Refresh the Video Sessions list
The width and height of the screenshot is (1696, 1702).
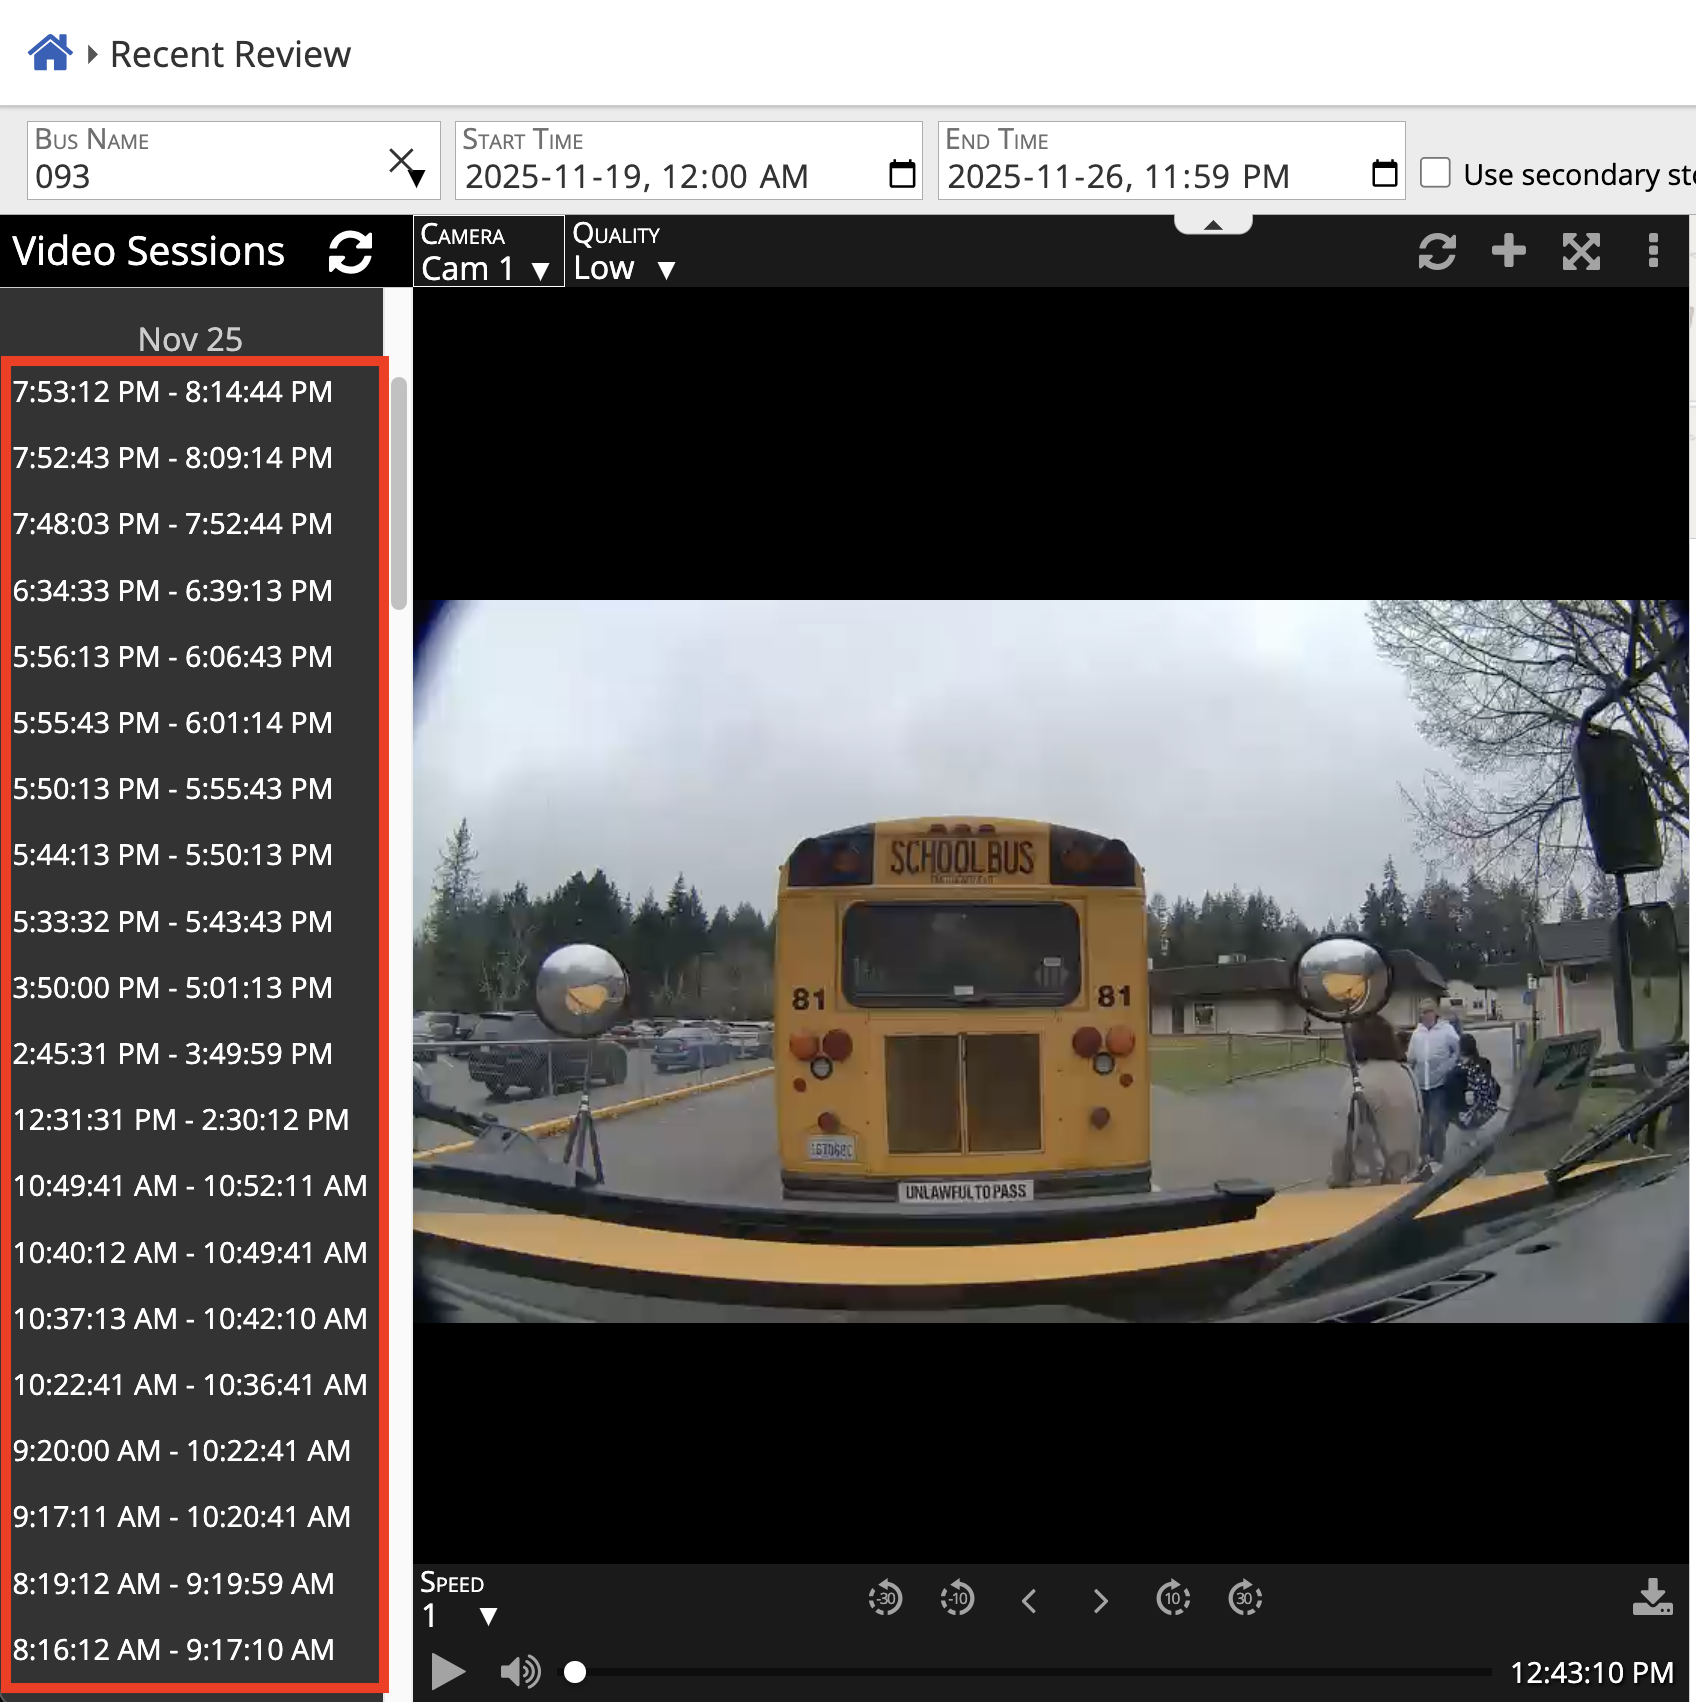click(351, 252)
